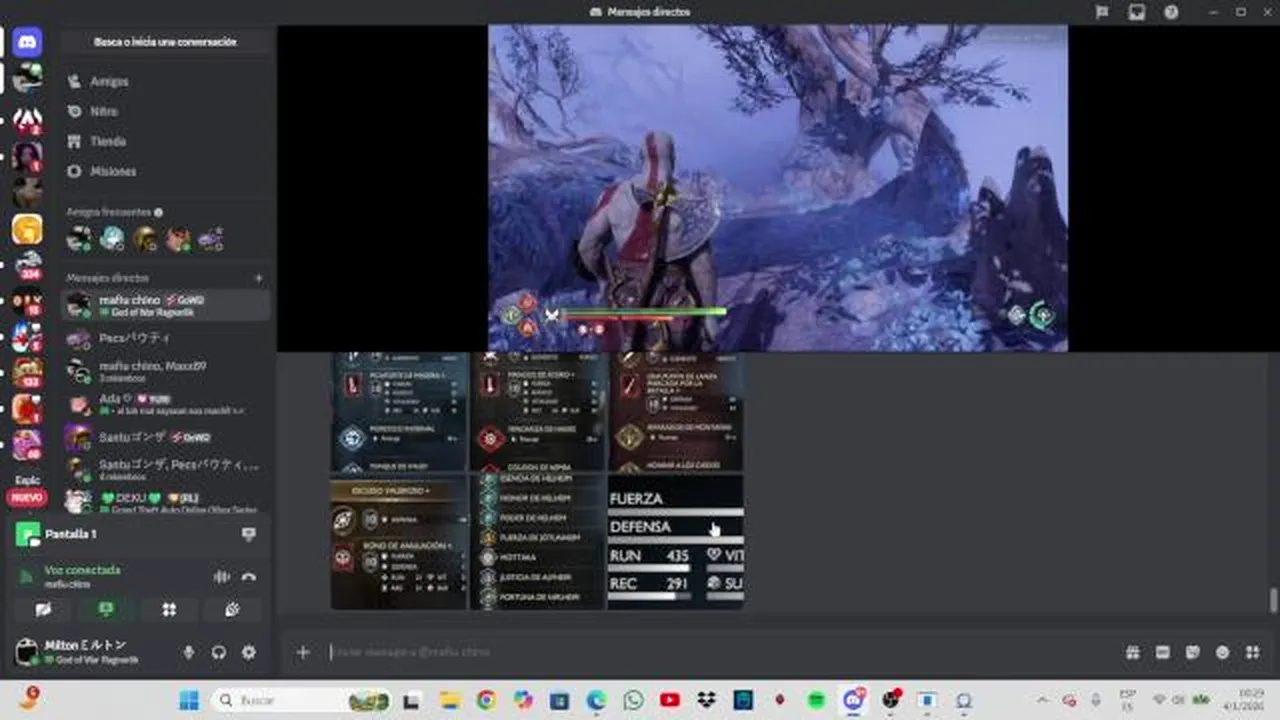1280x720 pixels.
Task: Click the God of War stream video
Action: point(778,188)
